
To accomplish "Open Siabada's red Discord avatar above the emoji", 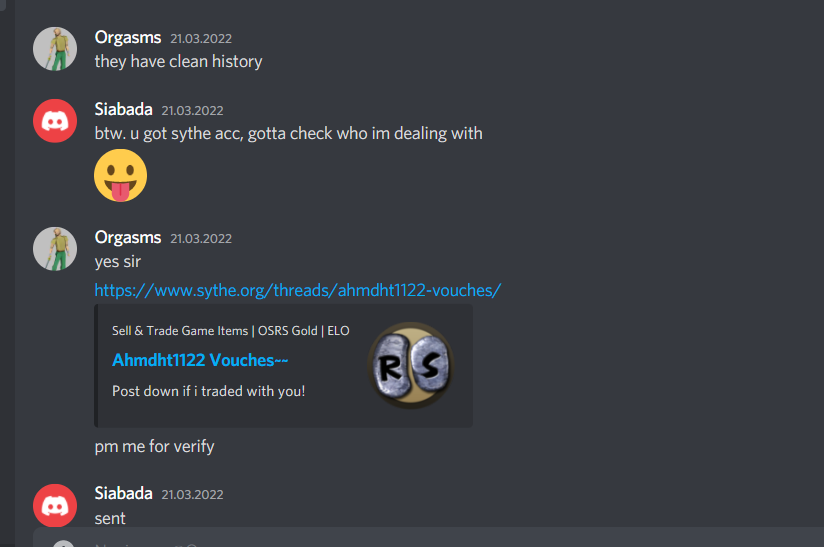I will click(55, 121).
